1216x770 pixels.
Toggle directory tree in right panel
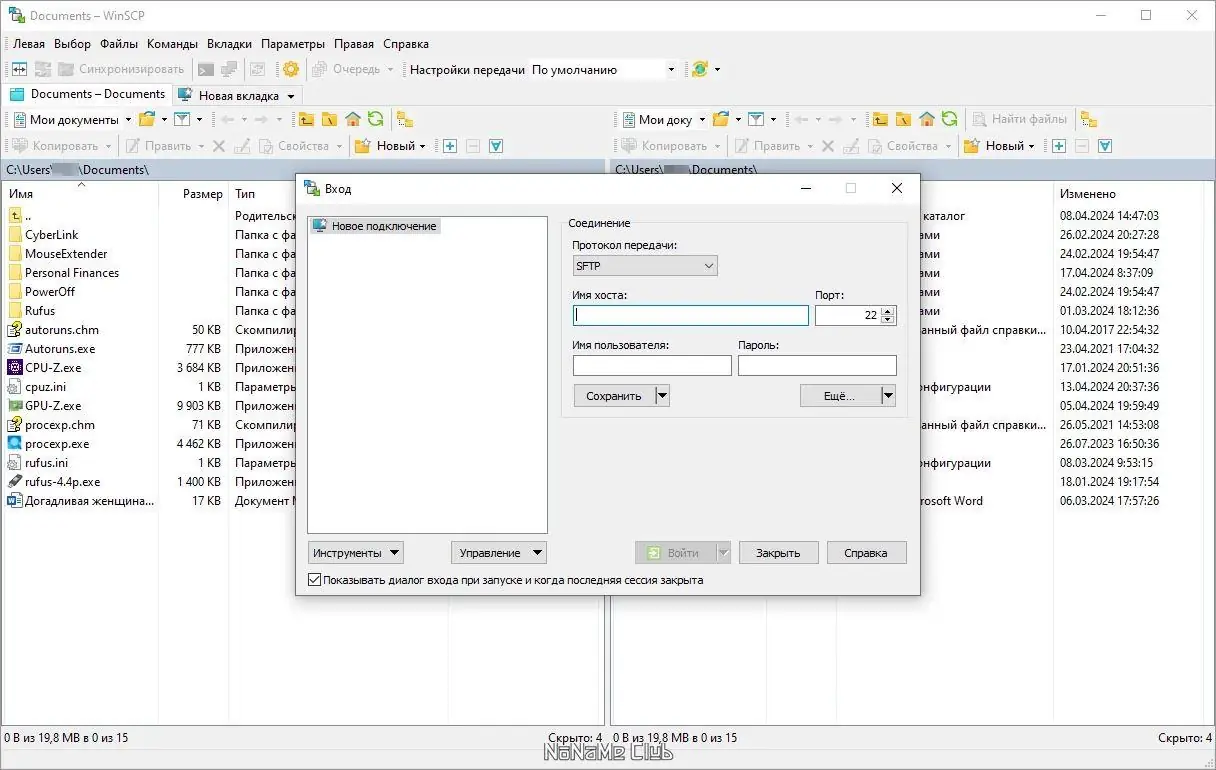(x=1088, y=119)
